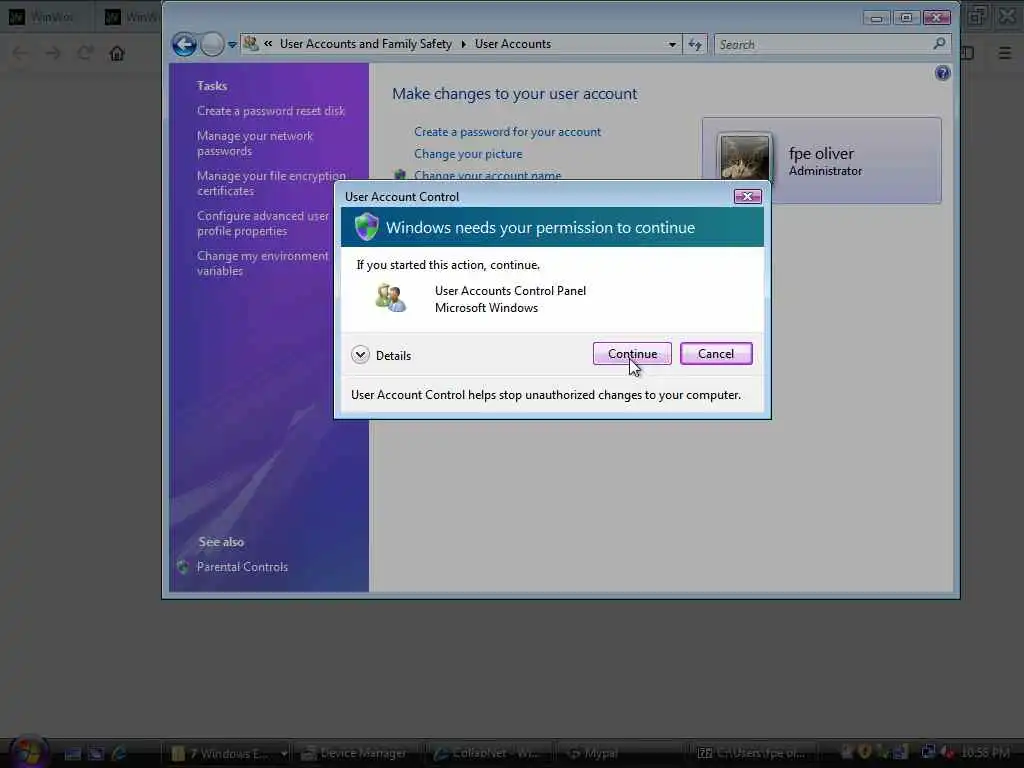This screenshot has width=1024, height=768.
Task: Click Change your picture link
Action: point(468,154)
